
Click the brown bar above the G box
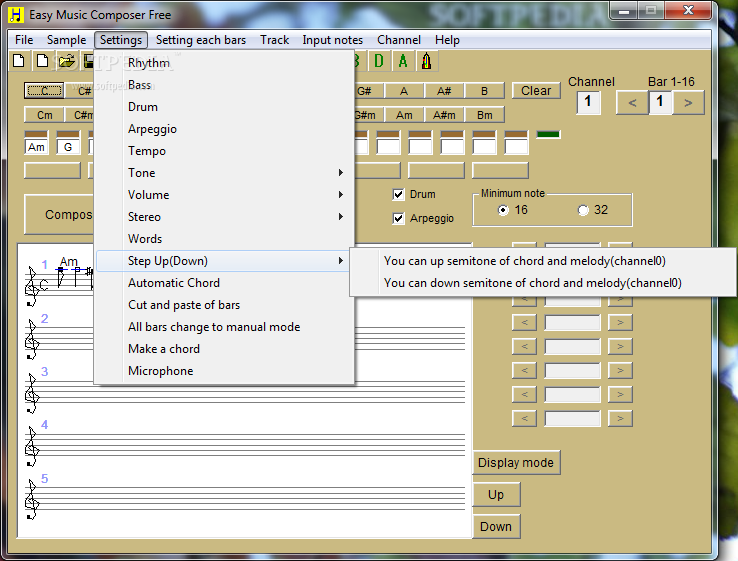pos(68,134)
